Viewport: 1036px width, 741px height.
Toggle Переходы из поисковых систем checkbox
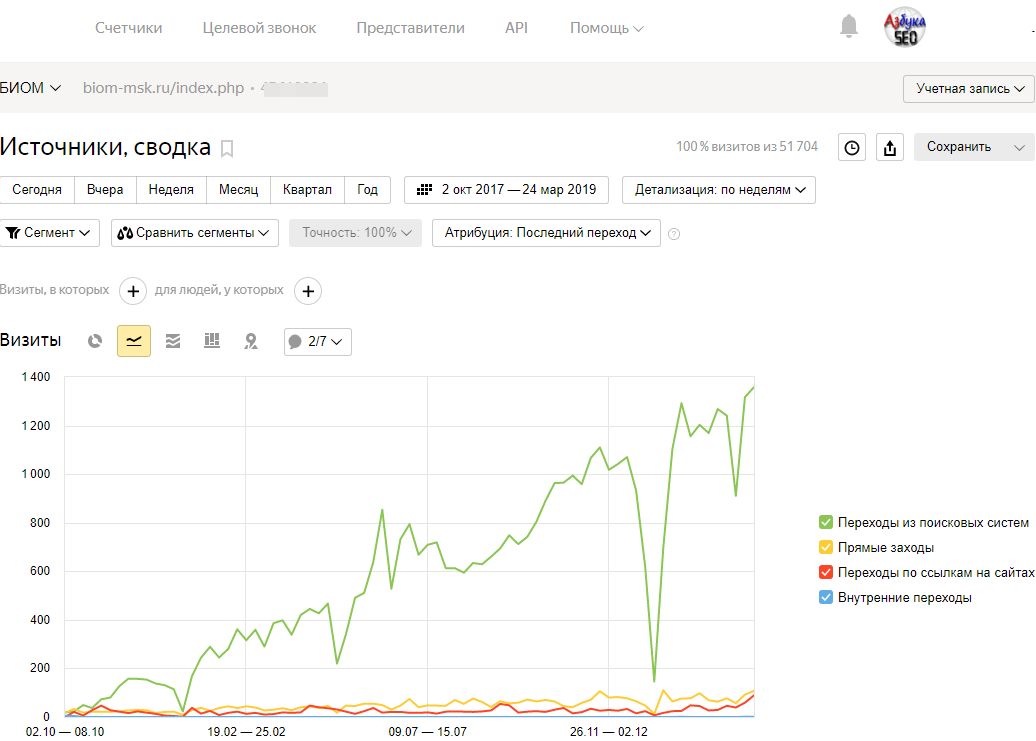(825, 523)
